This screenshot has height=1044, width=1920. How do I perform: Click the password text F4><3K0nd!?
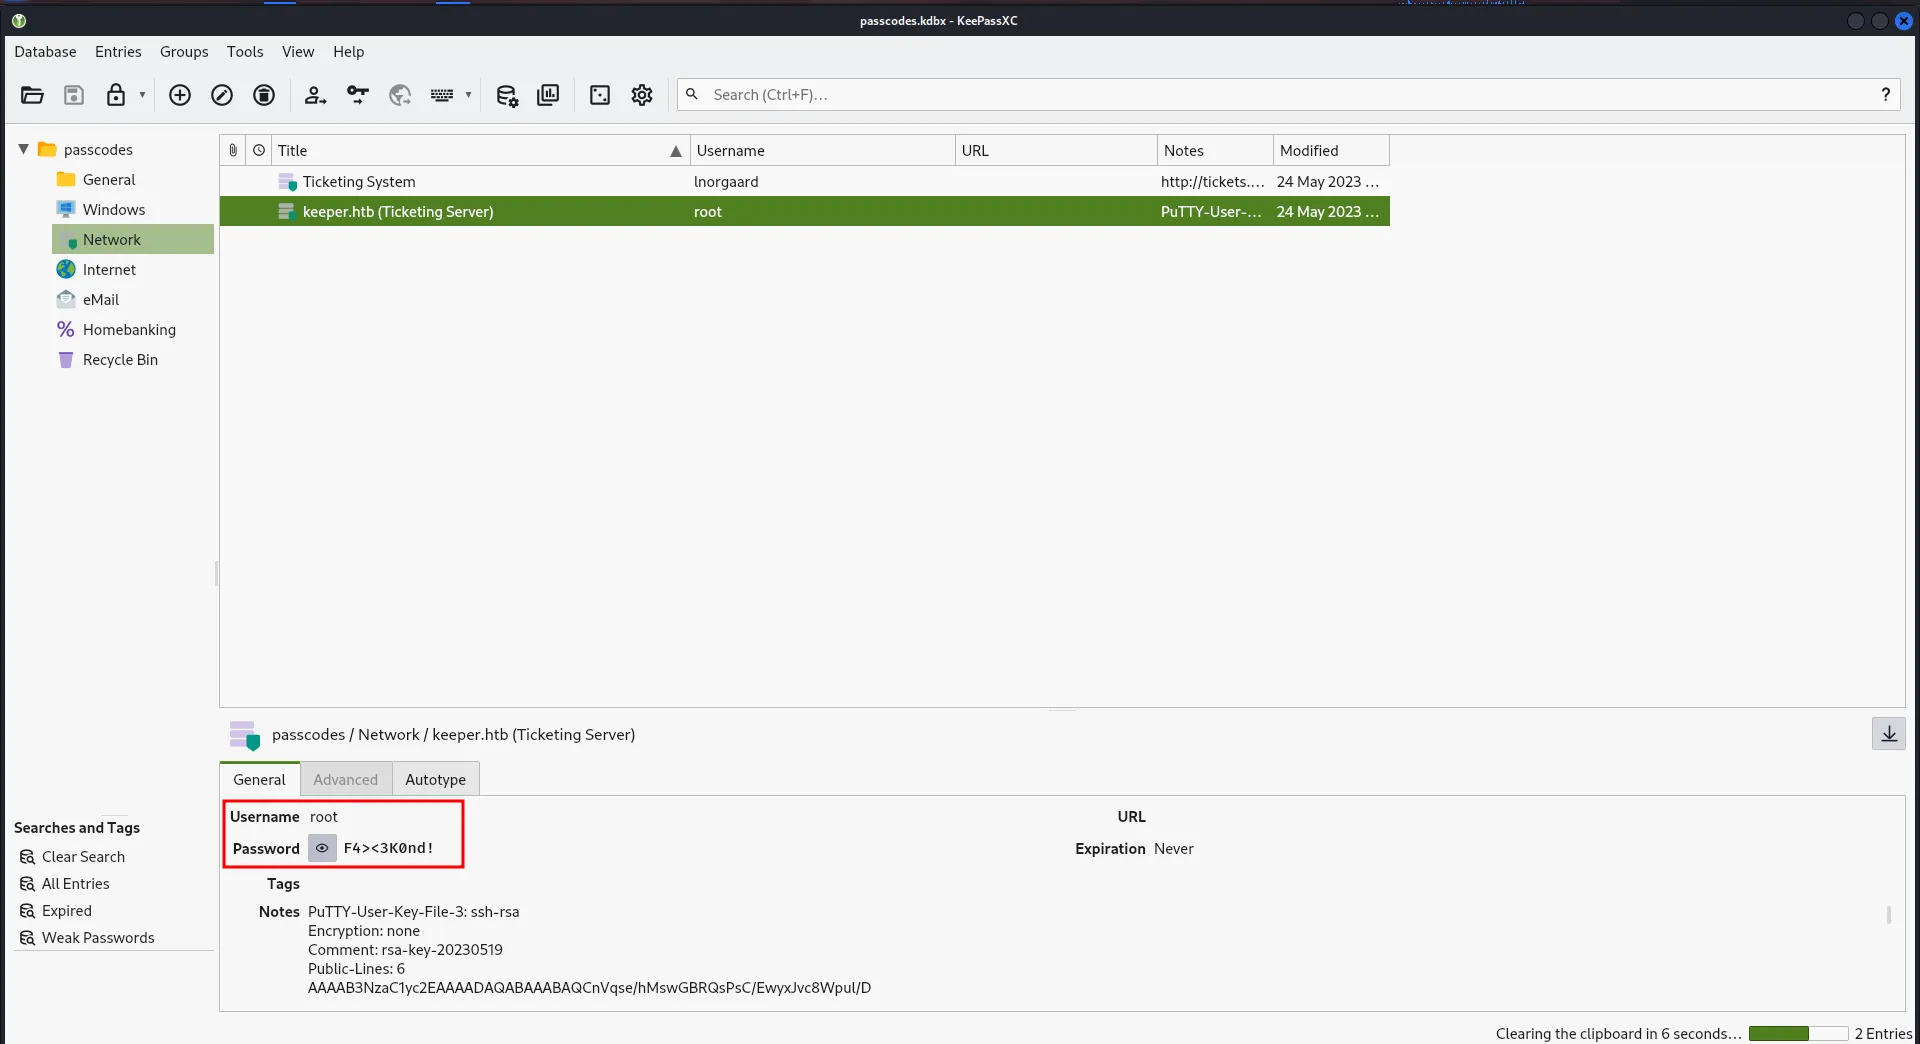[x=388, y=848]
